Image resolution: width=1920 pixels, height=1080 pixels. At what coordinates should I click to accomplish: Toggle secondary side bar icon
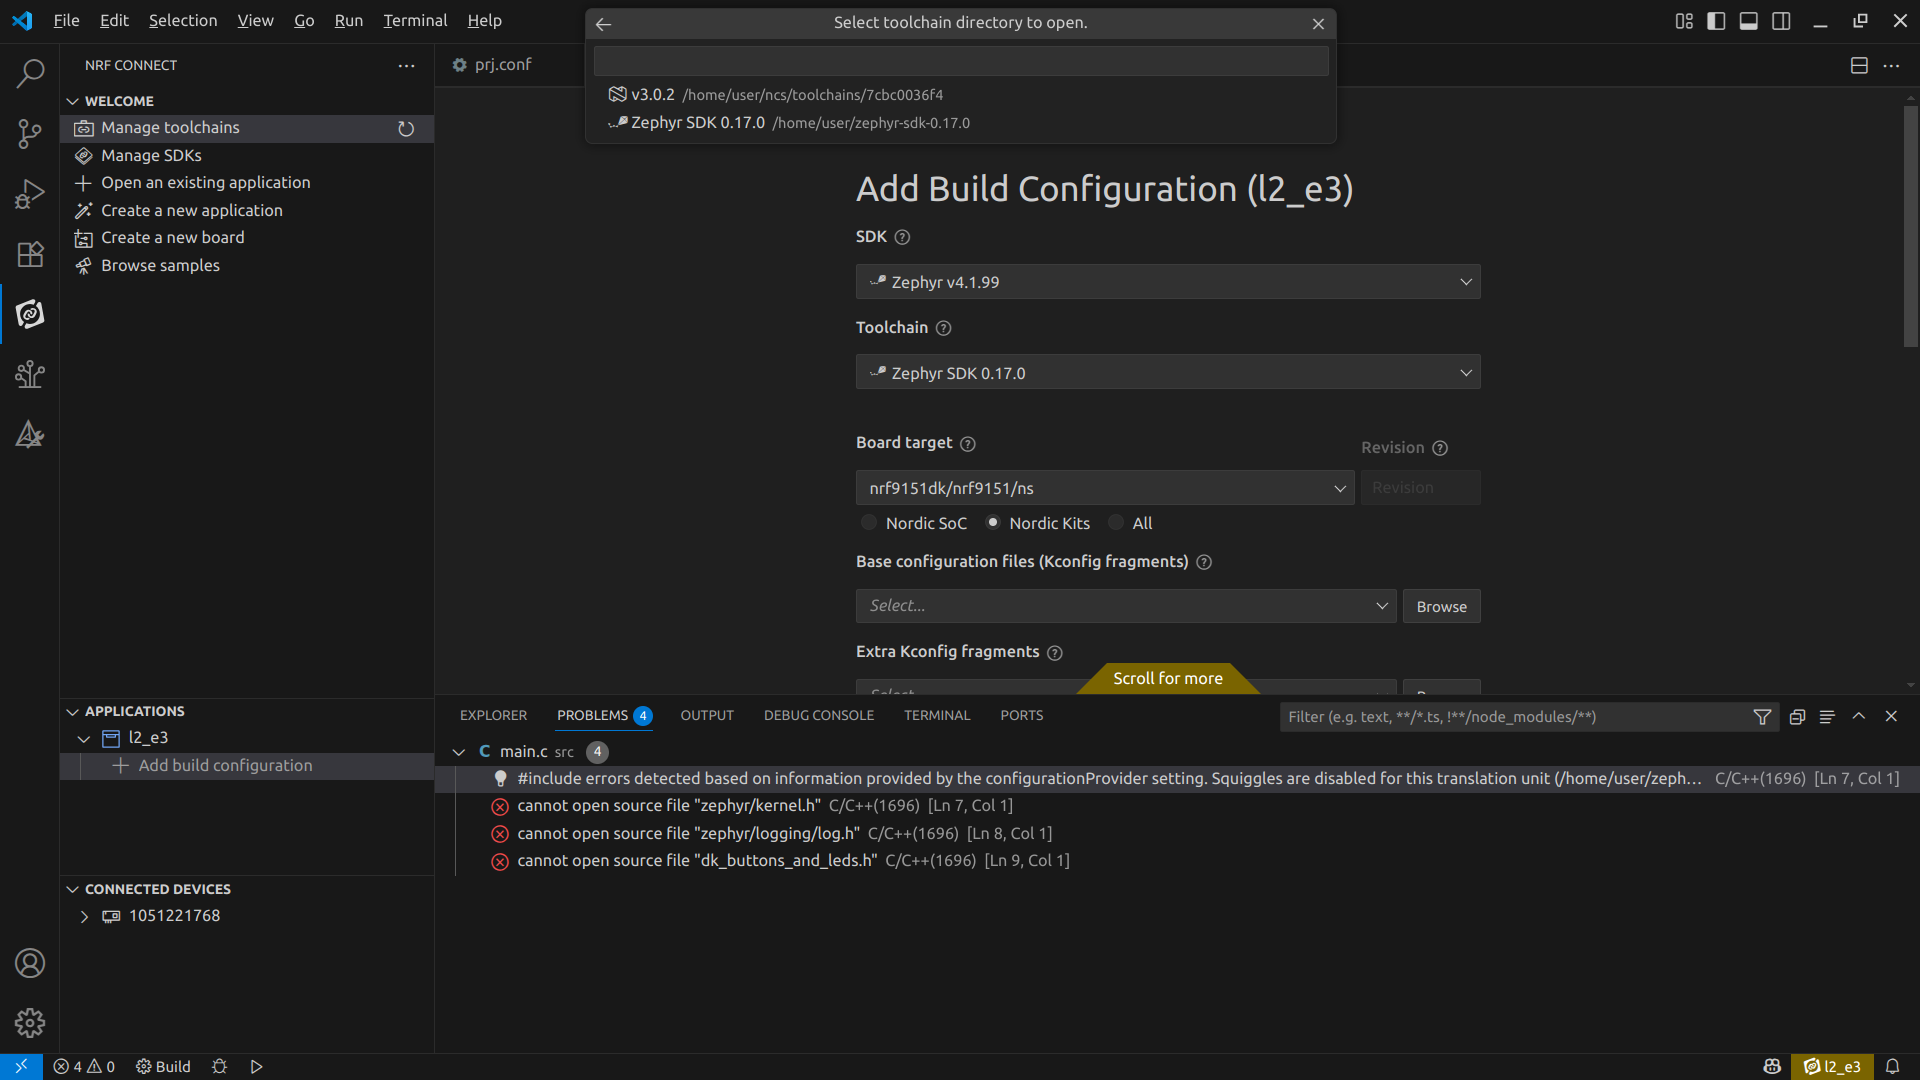coord(1781,21)
